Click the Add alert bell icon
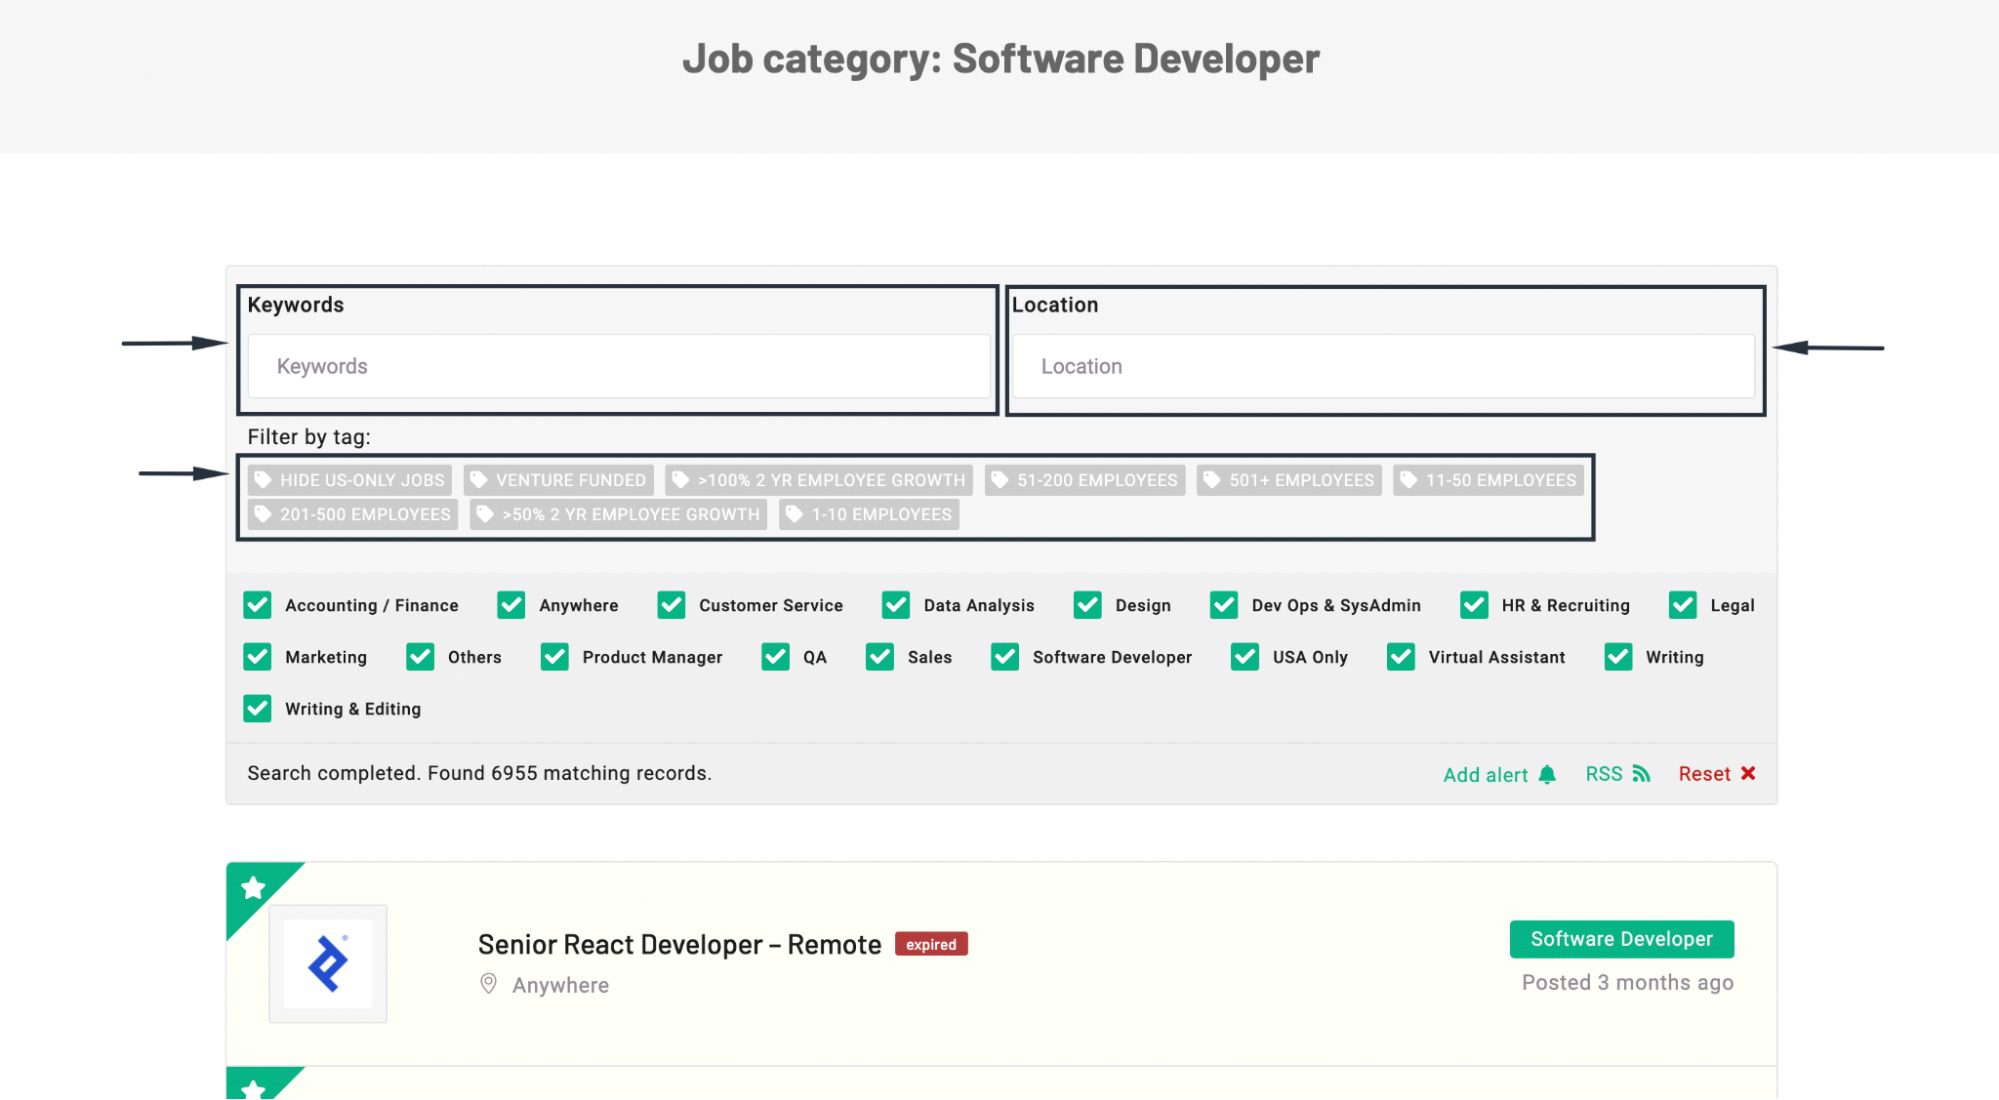The image size is (1999, 1100). click(1547, 774)
